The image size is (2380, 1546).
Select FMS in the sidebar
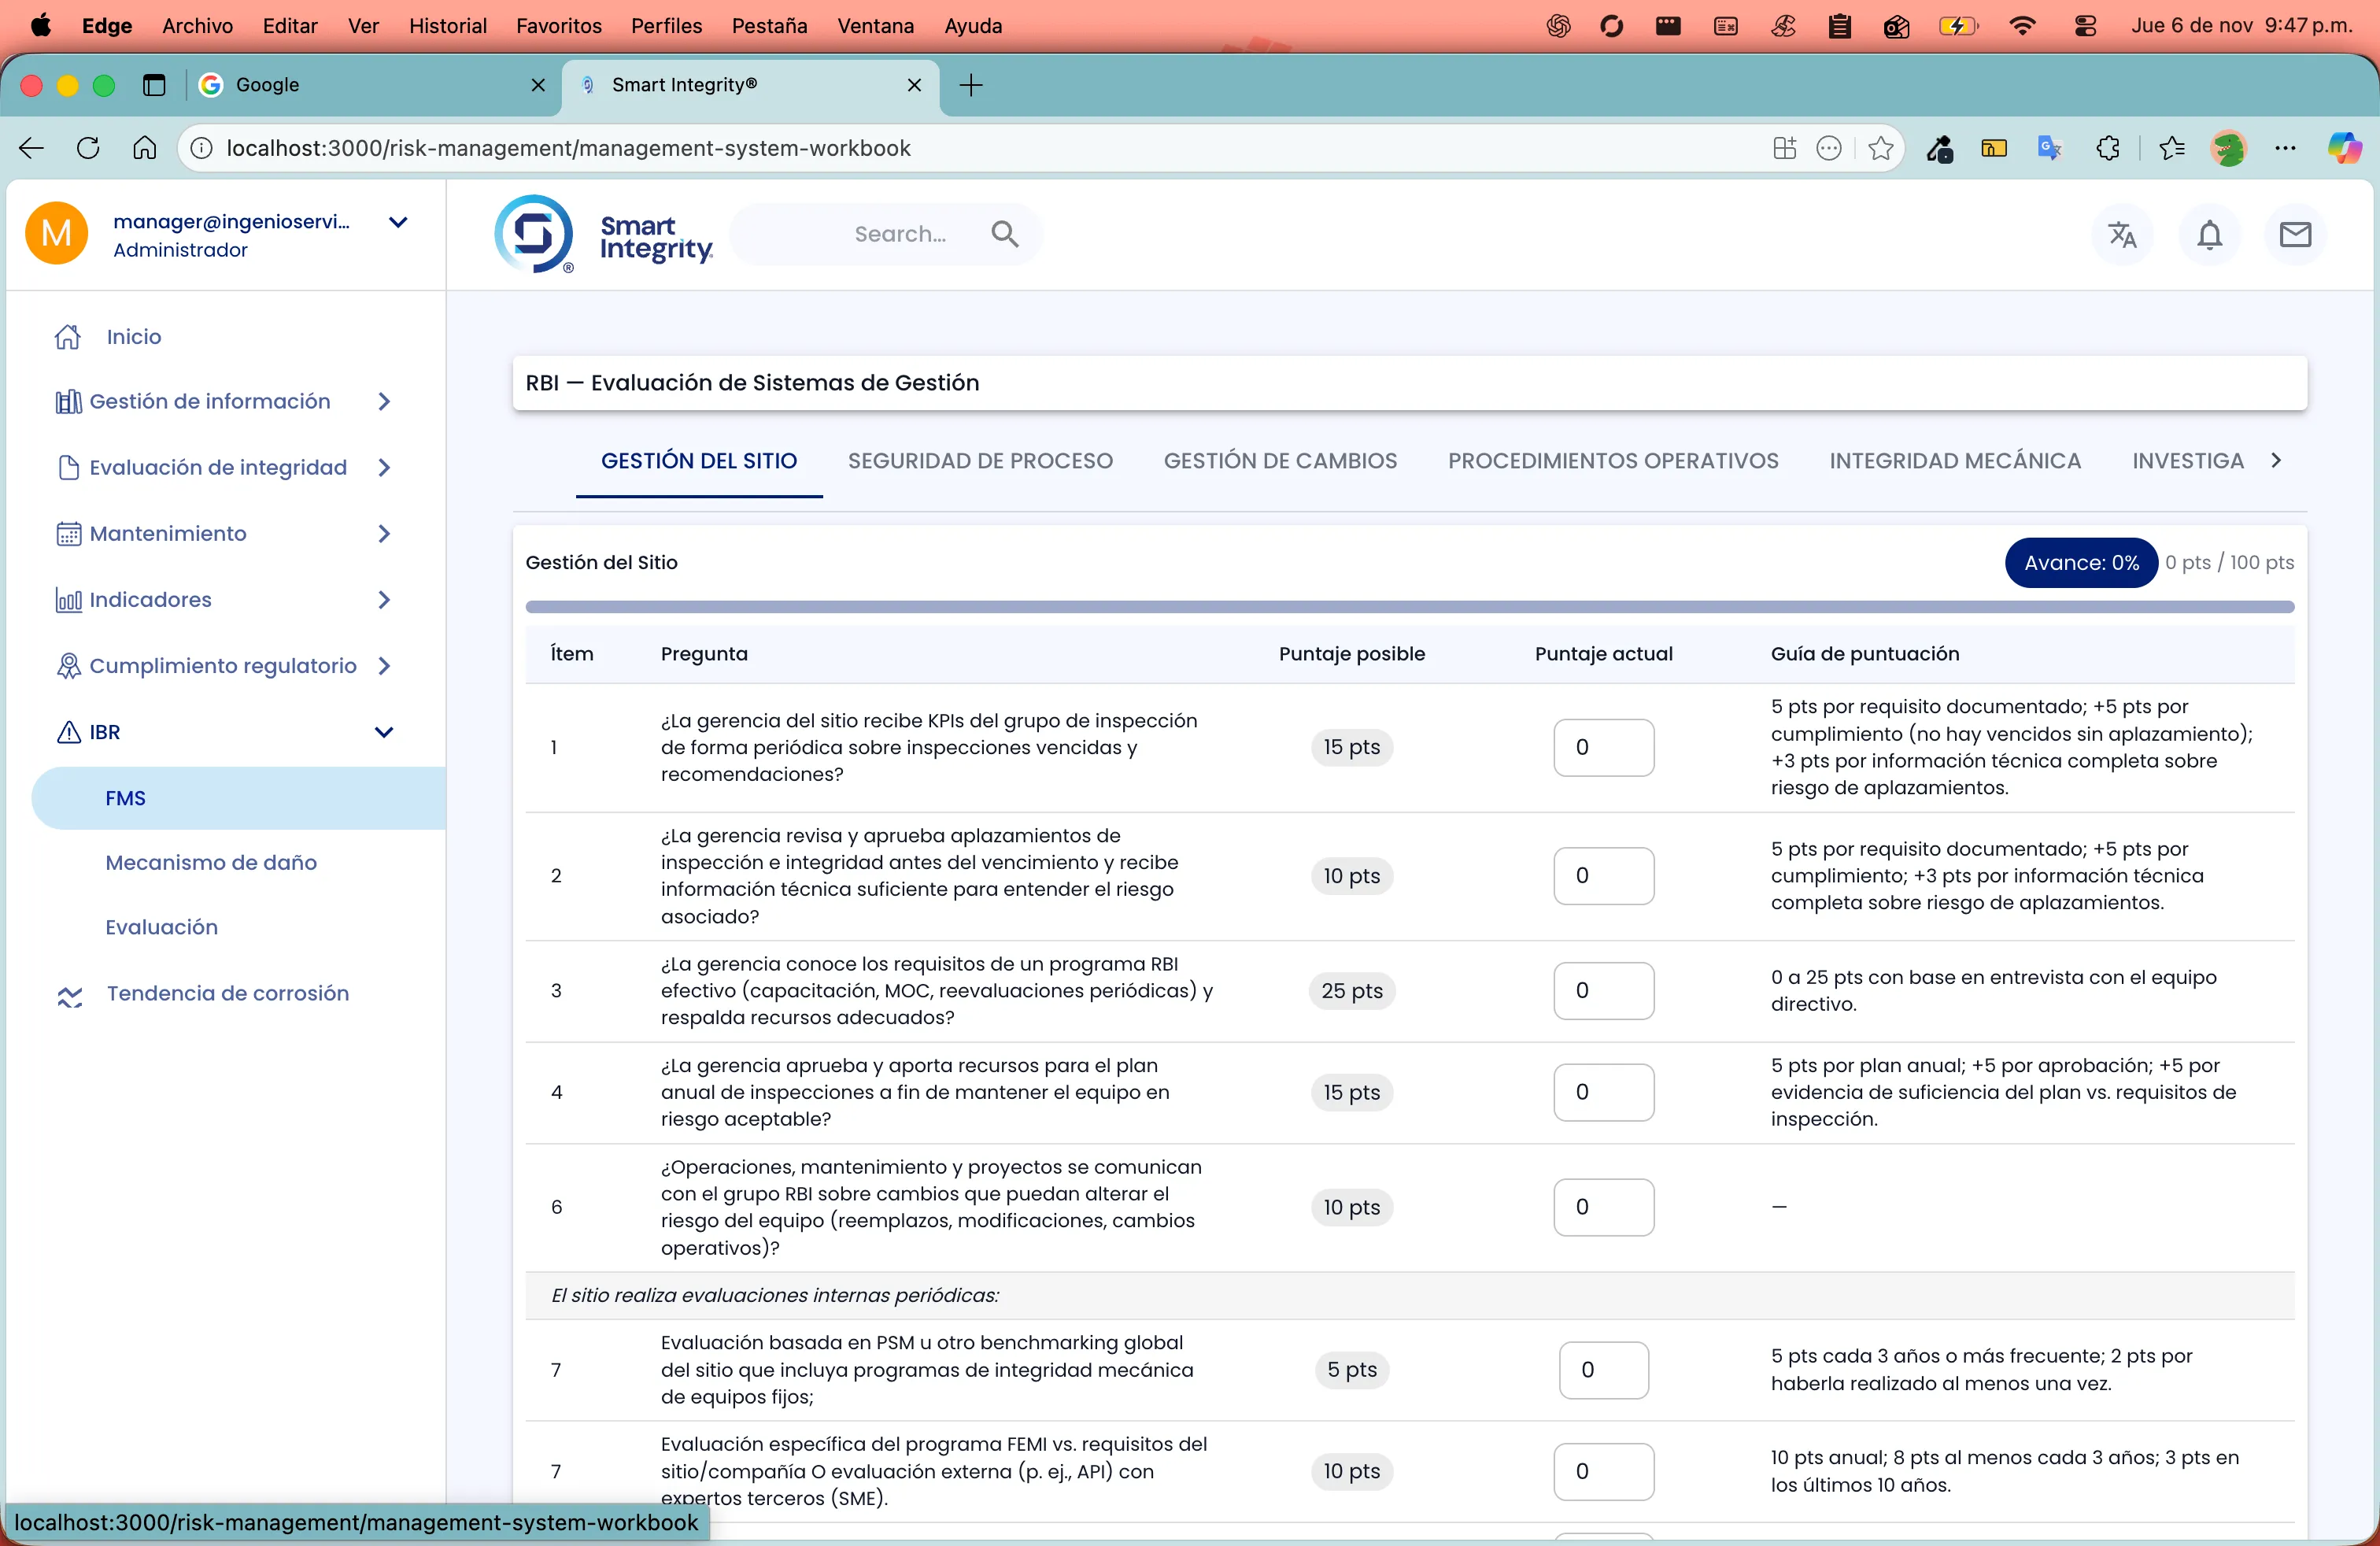tap(126, 797)
